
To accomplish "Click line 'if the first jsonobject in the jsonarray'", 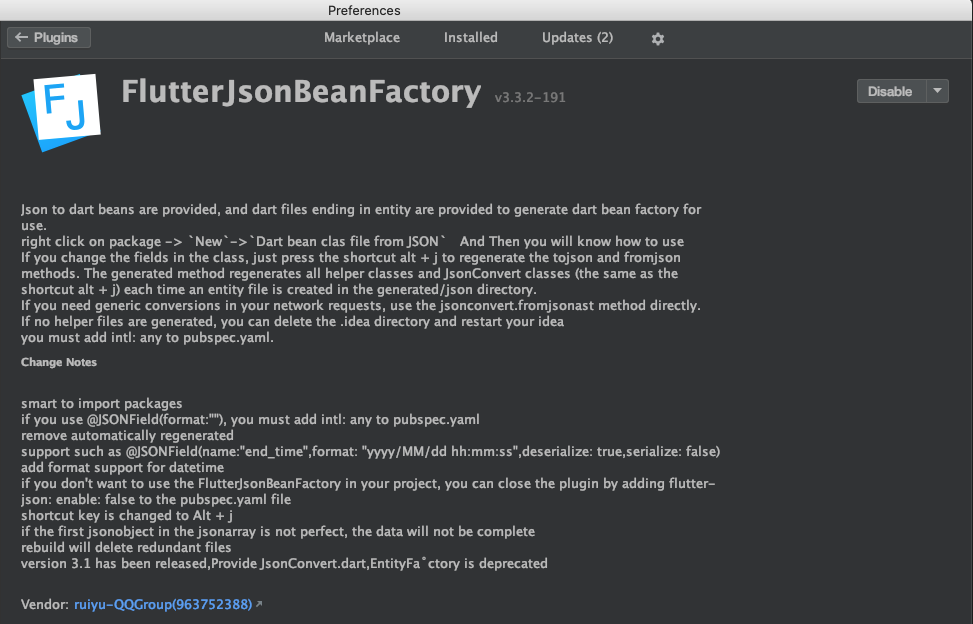I will click(x=278, y=532).
